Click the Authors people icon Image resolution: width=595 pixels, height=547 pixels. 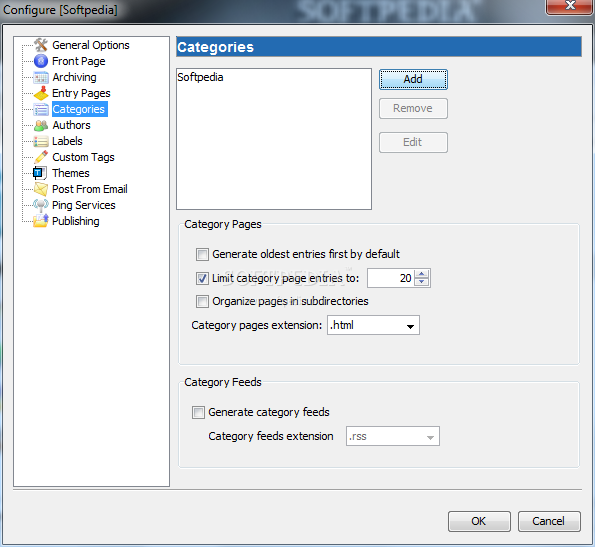click(x=41, y=125)
